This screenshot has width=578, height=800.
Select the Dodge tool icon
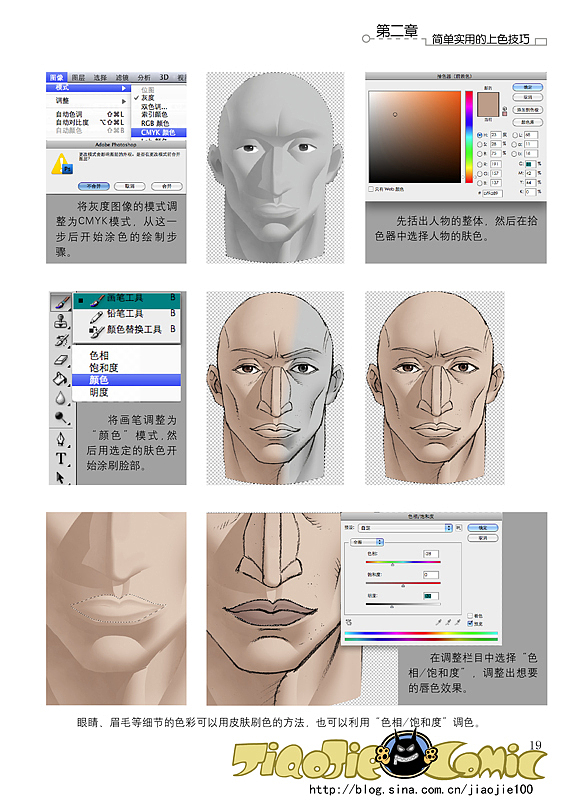point(61,418)
